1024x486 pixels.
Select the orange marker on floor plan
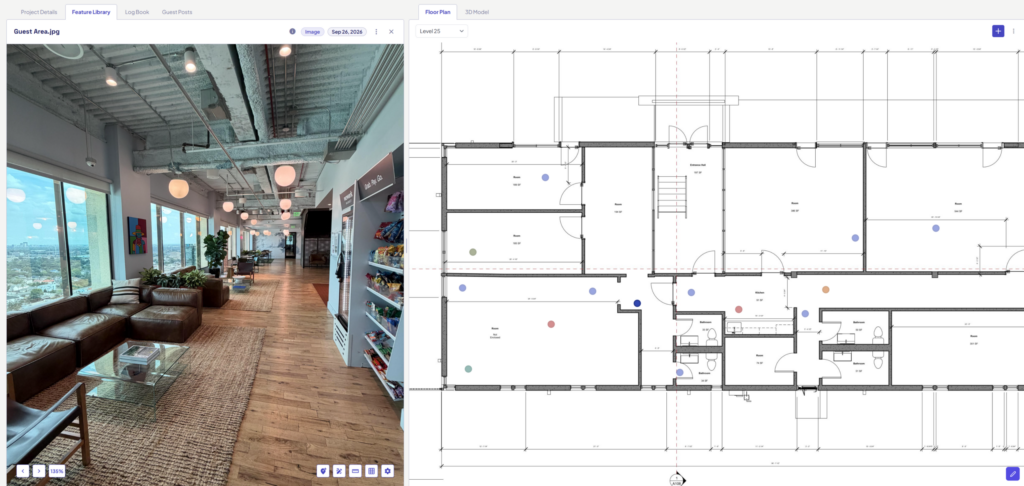[x=825, y=289]
